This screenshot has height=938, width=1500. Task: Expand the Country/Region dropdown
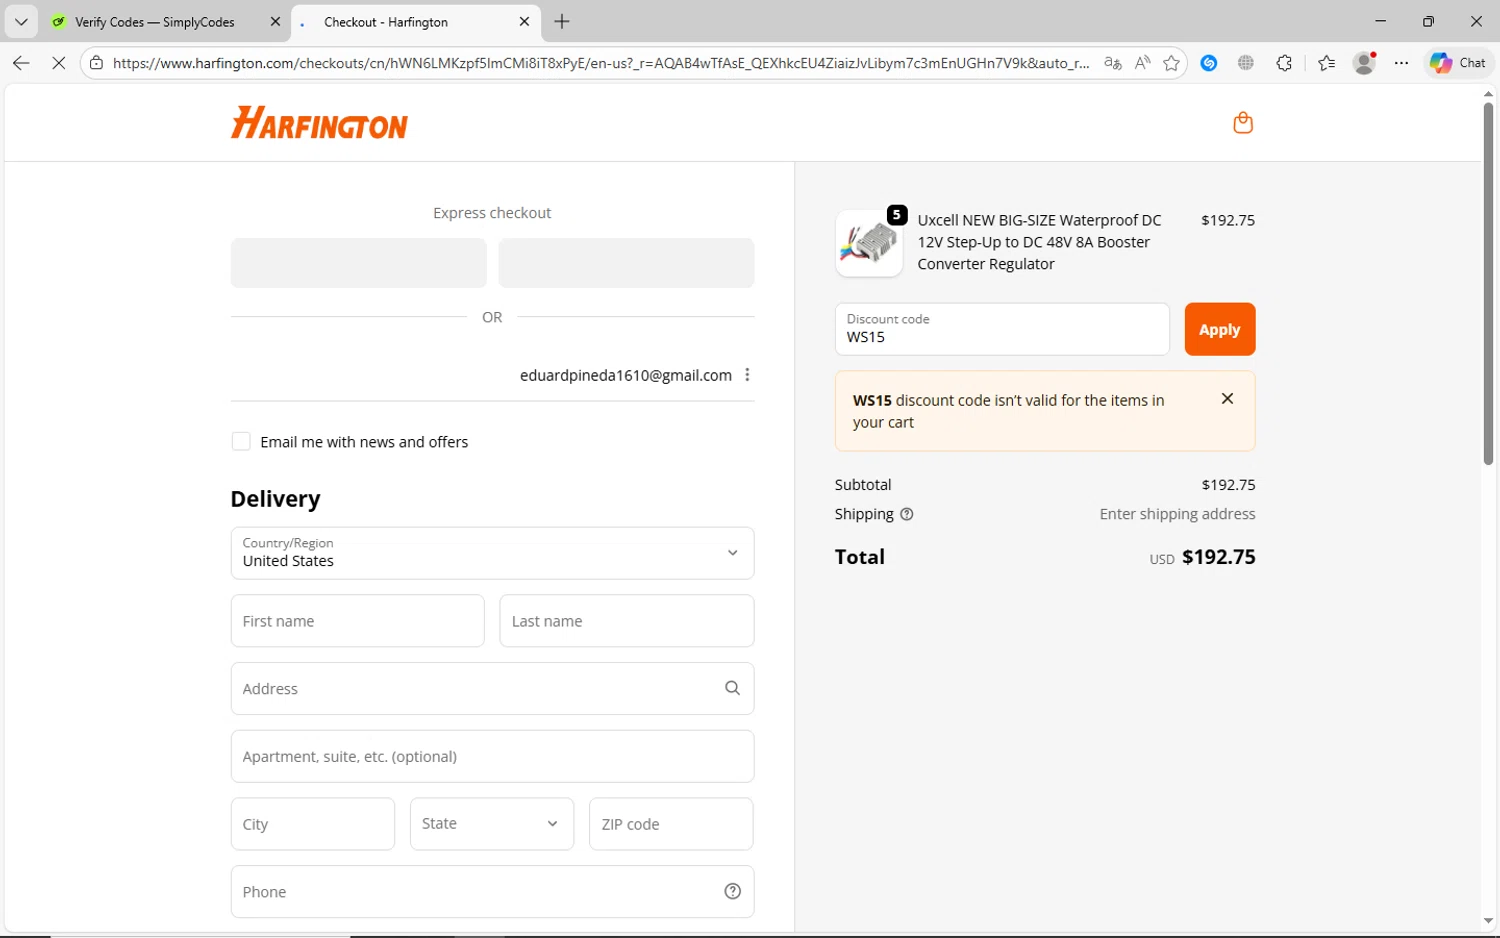click(x=492, y=553)
